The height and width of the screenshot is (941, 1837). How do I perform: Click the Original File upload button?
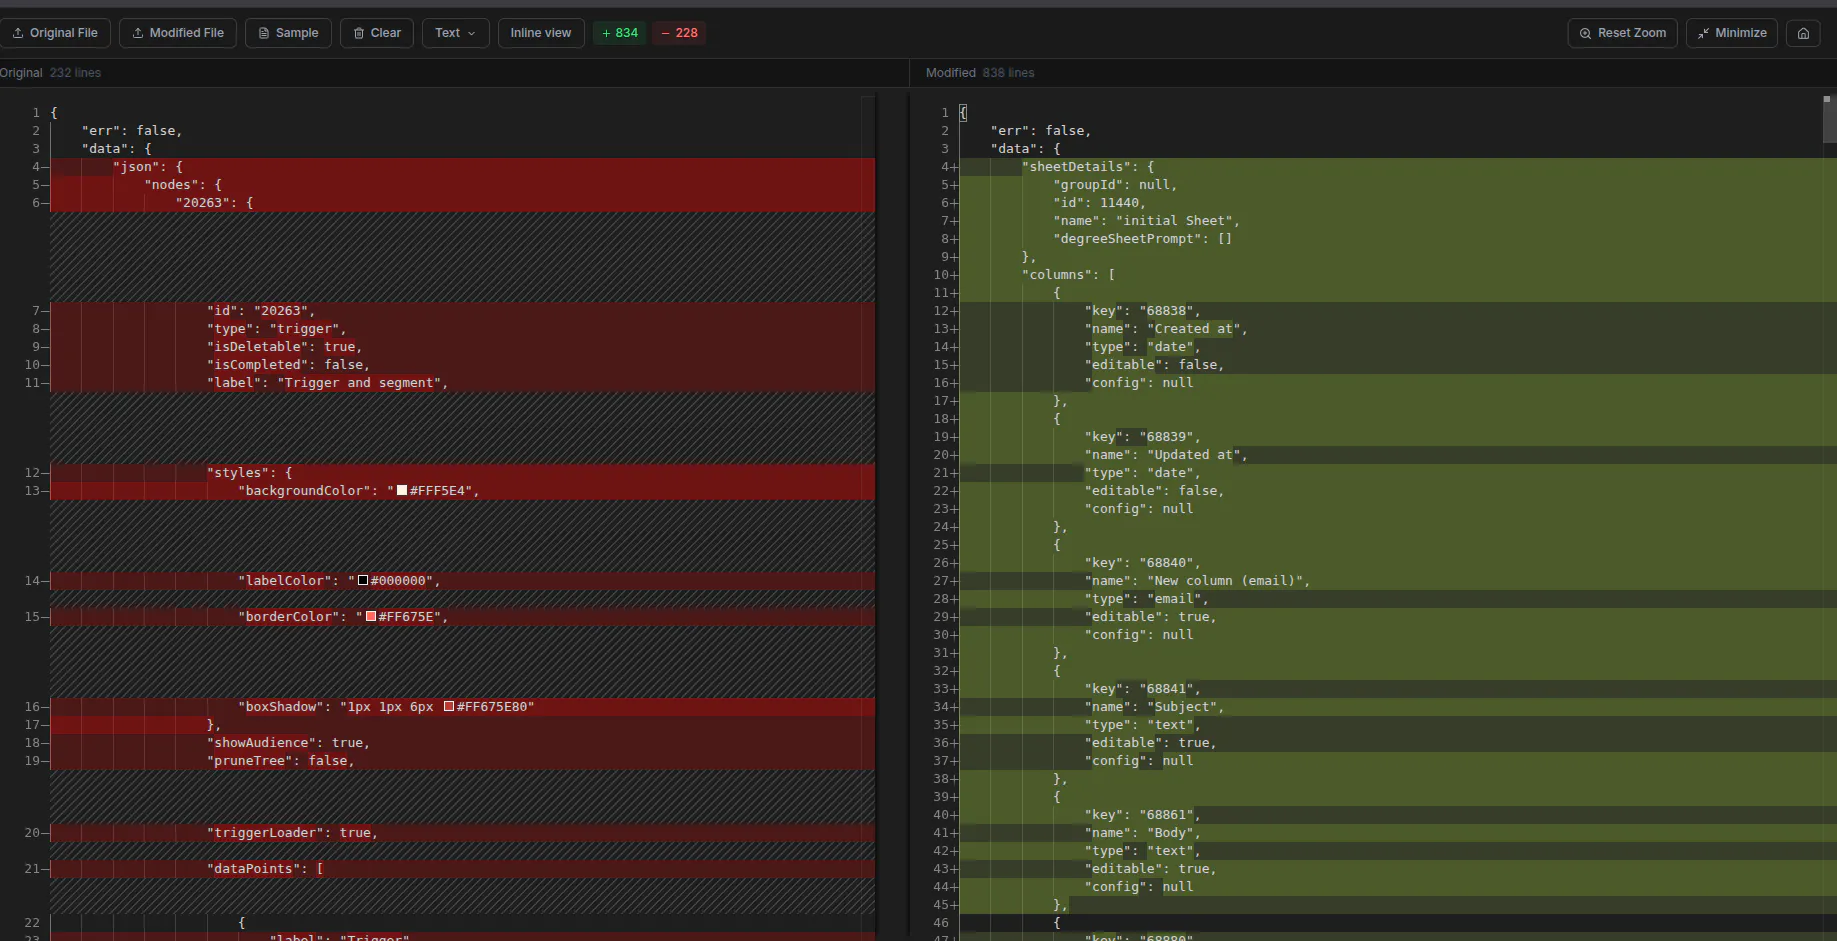click(55, 33)
